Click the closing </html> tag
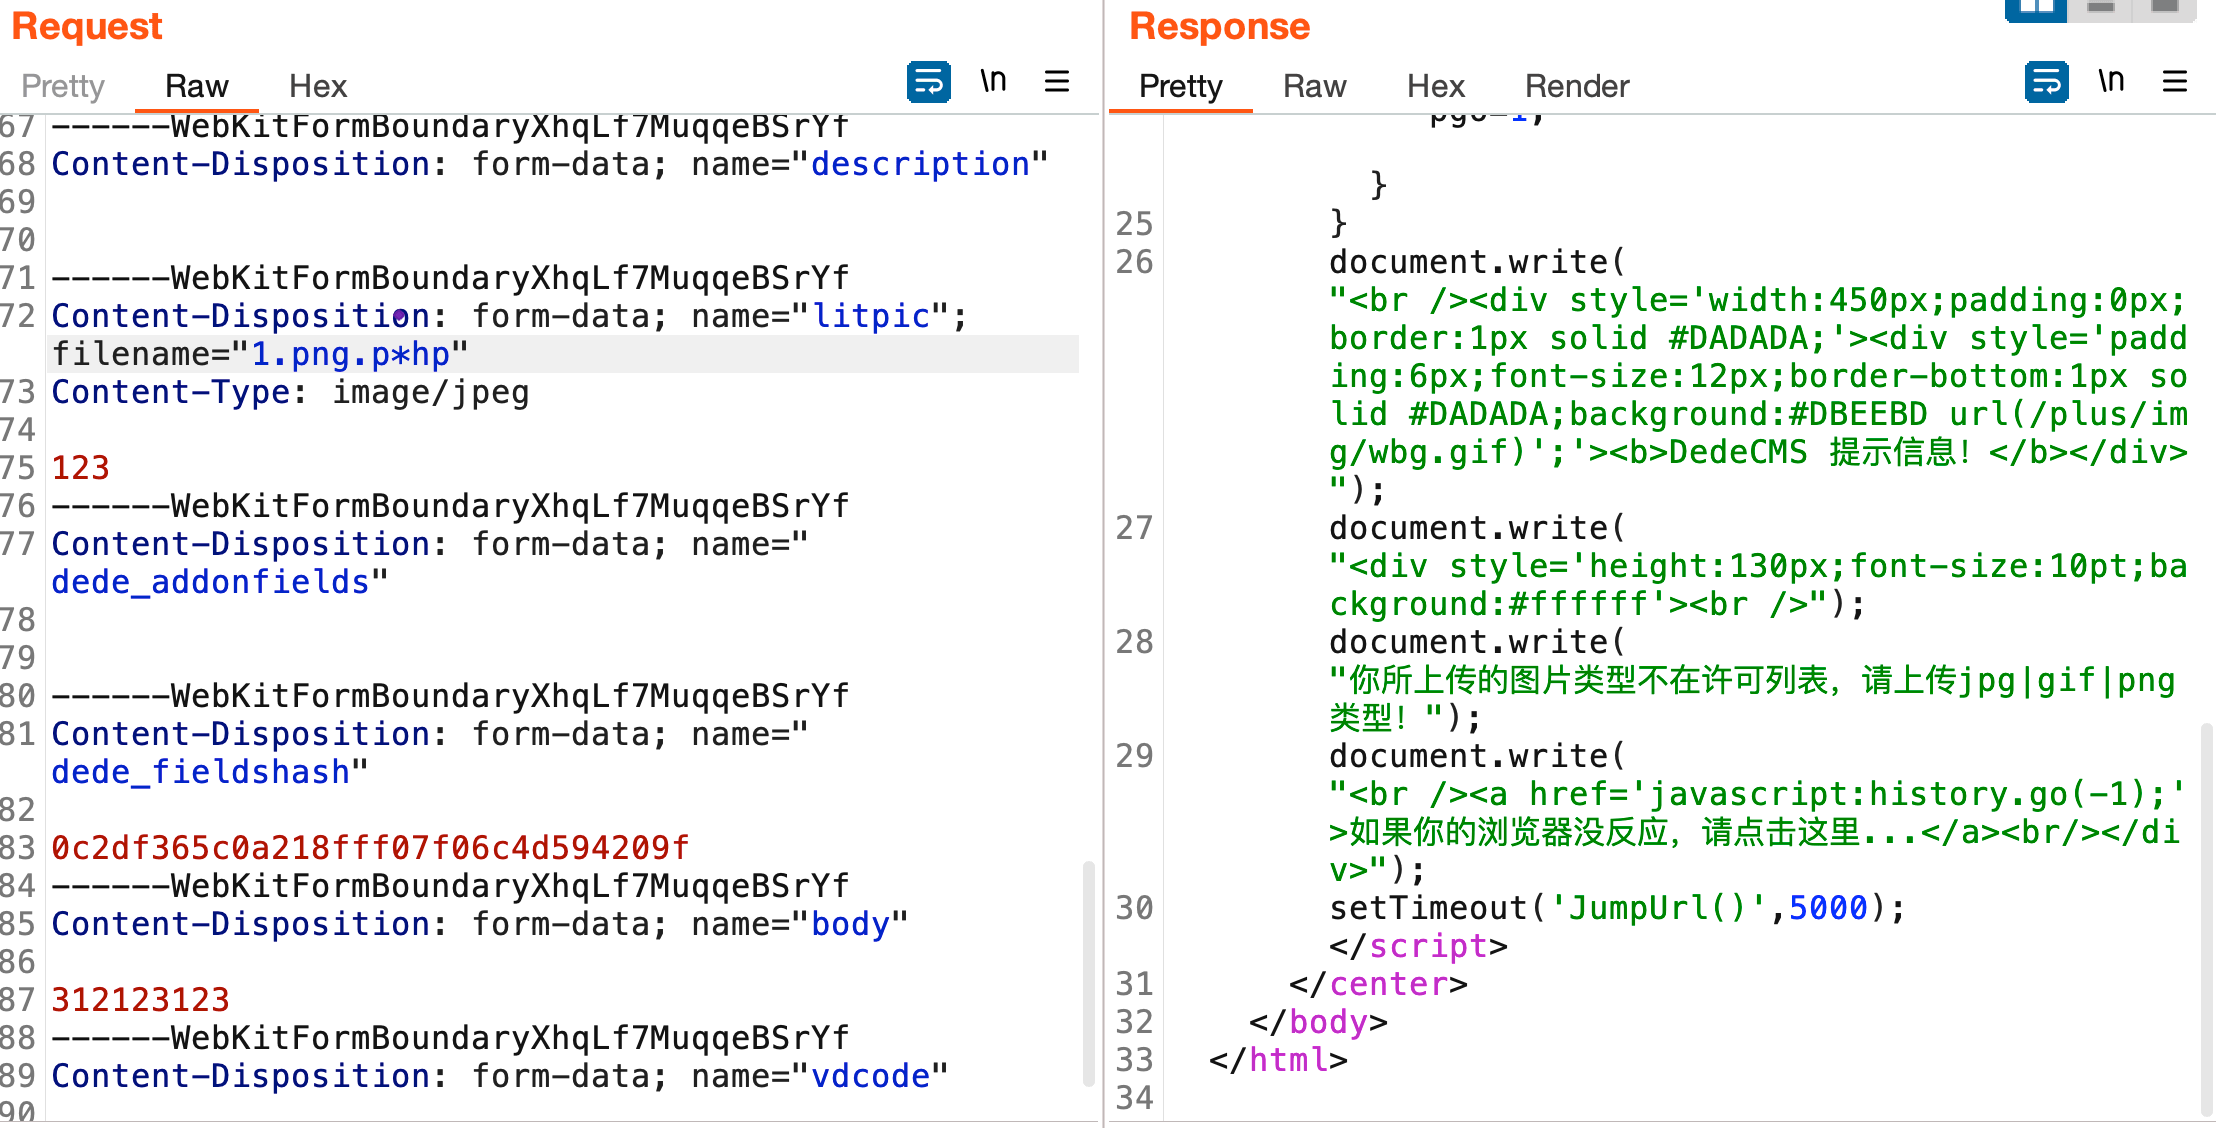This screenshot has height=1128, width=2216. pos(1278,1060)
